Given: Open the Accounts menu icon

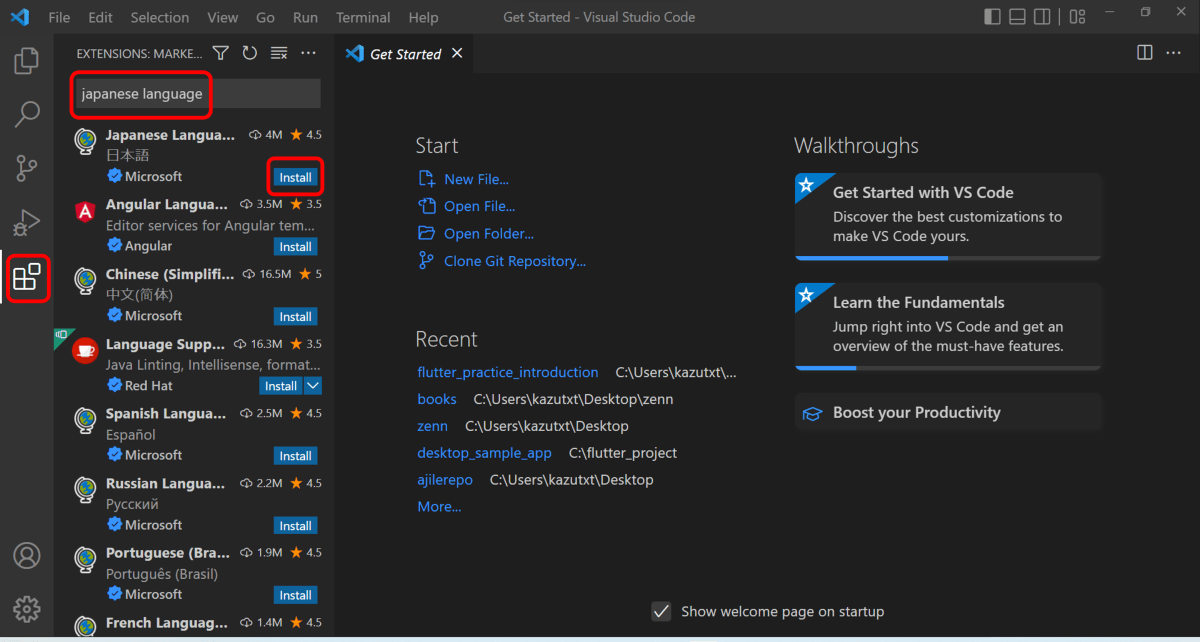Looking at the screenshot, I should click(27, 555).
